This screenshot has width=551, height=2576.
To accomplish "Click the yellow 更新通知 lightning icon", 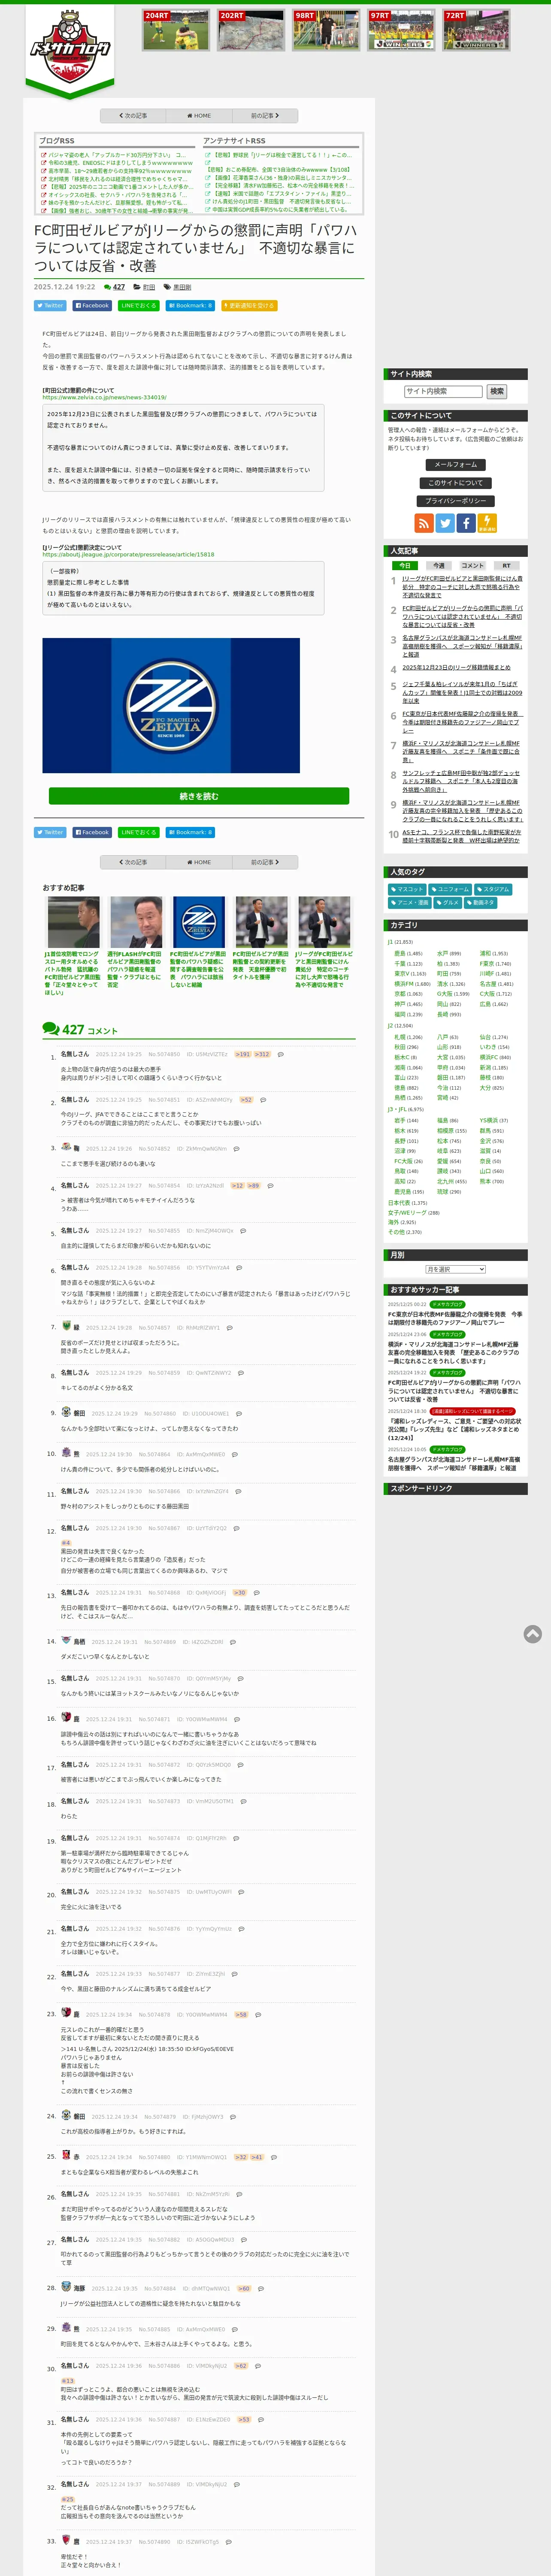I will tap(487, 523).
